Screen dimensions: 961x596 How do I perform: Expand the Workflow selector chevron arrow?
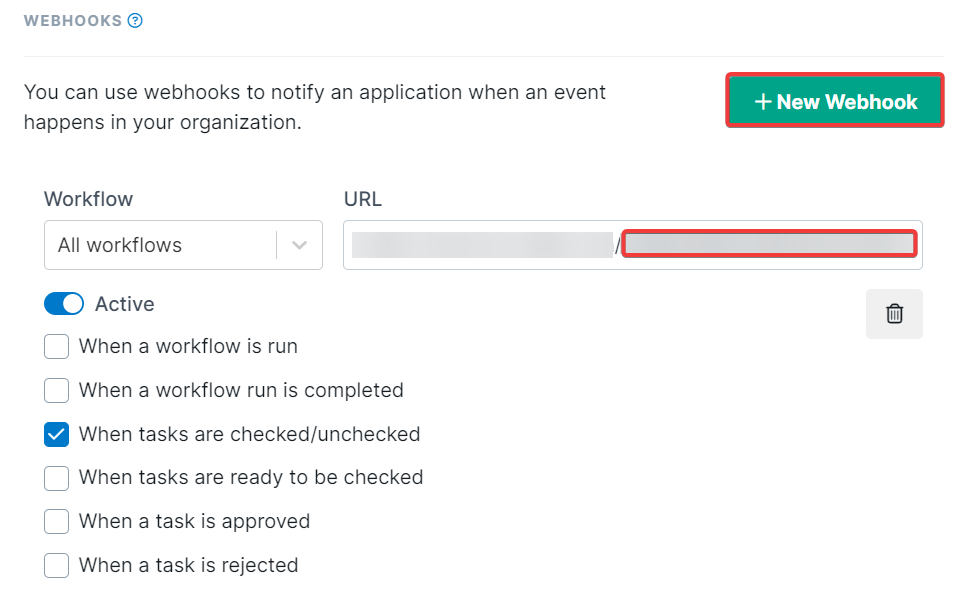click(299, 245)
